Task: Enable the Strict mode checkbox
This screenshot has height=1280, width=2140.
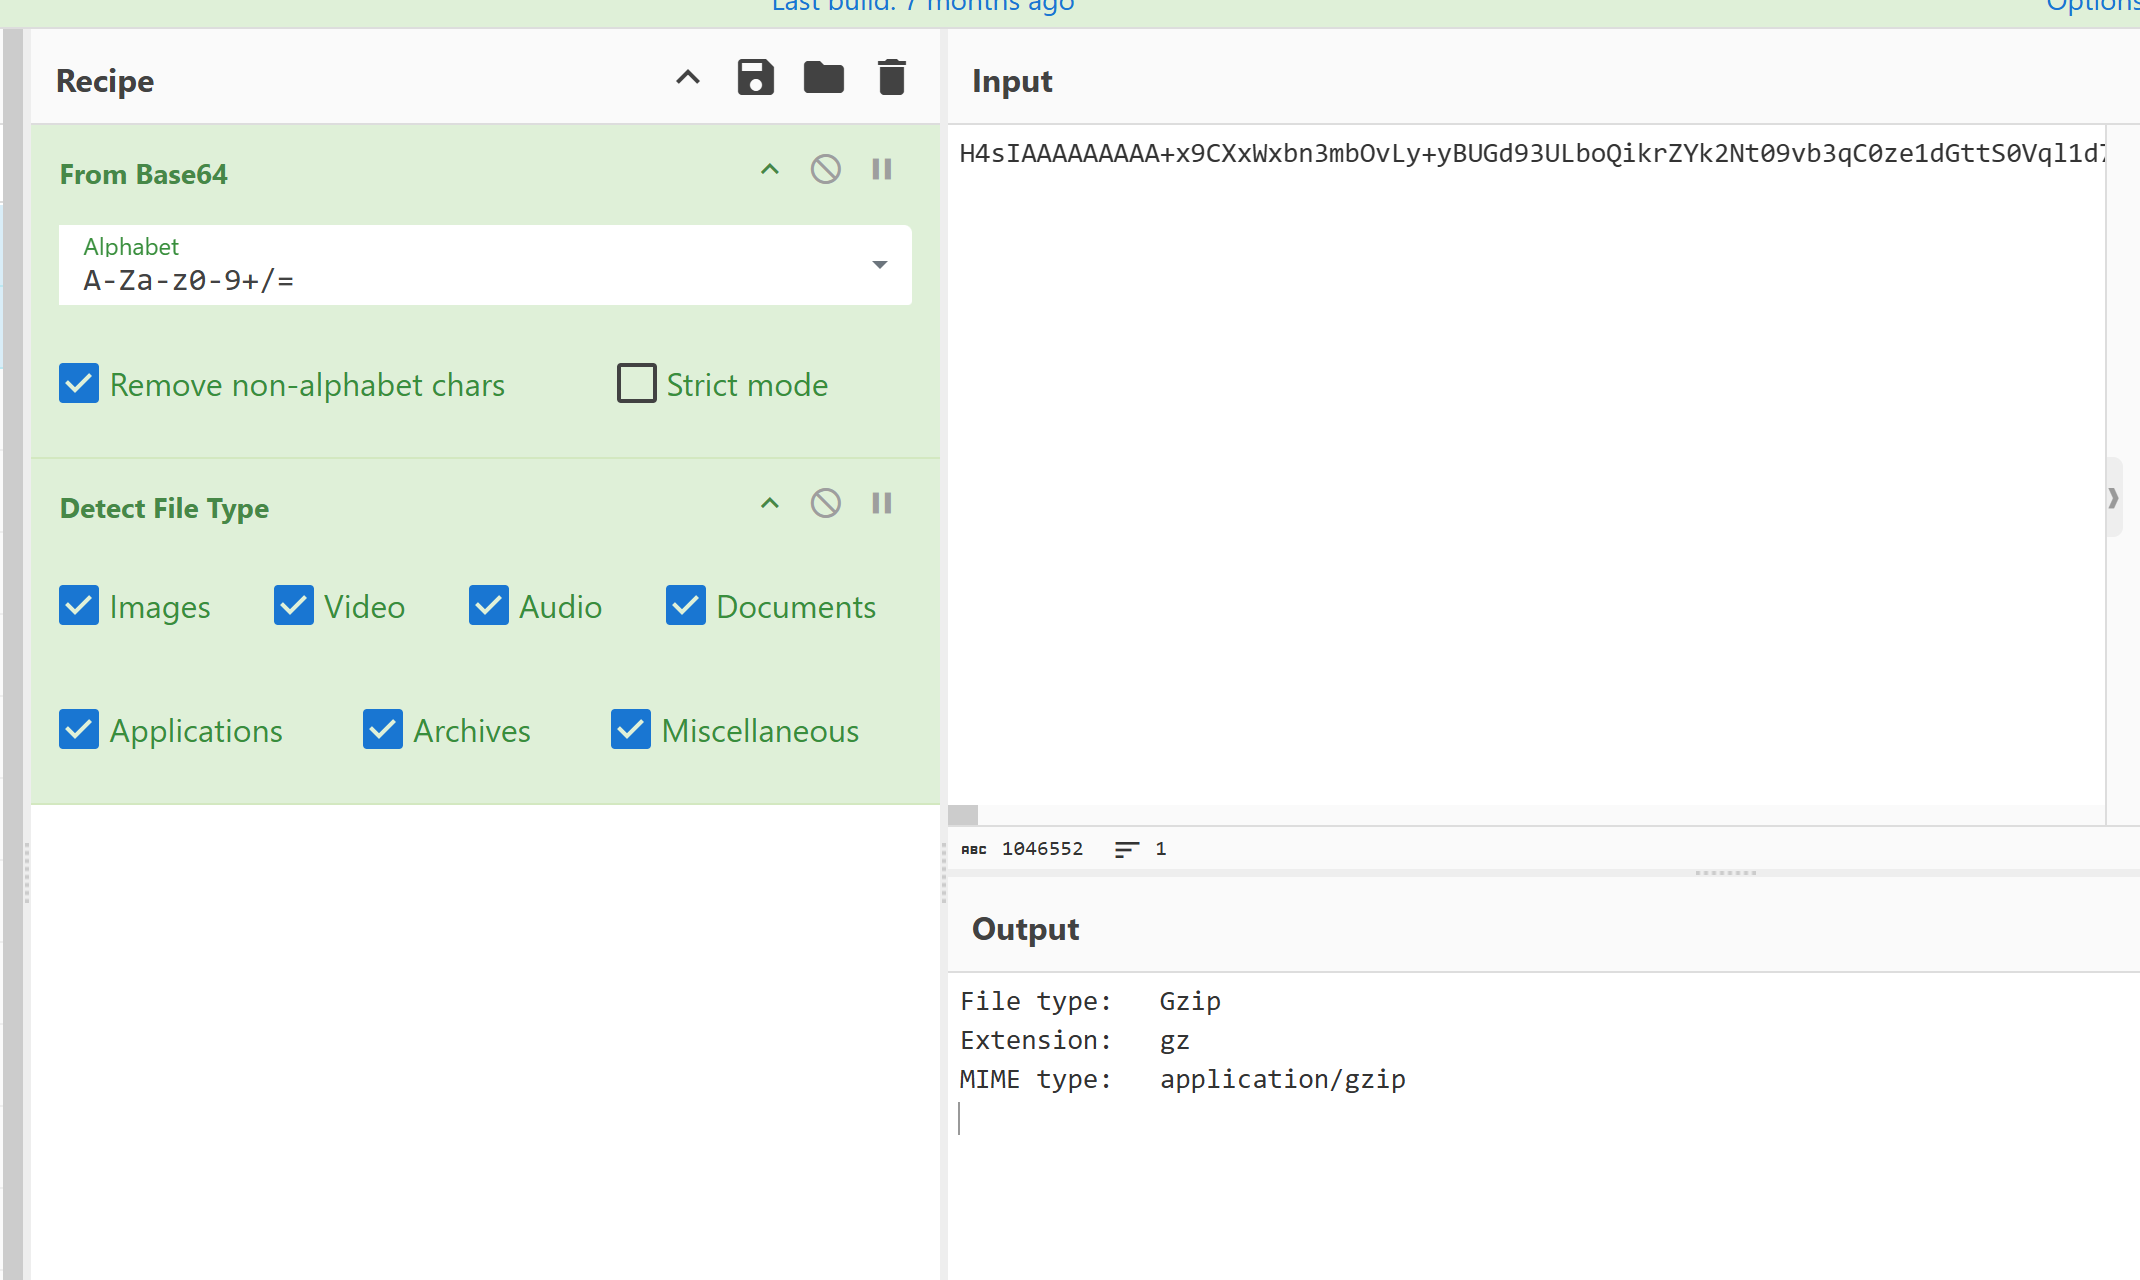Action: (637, 384)
